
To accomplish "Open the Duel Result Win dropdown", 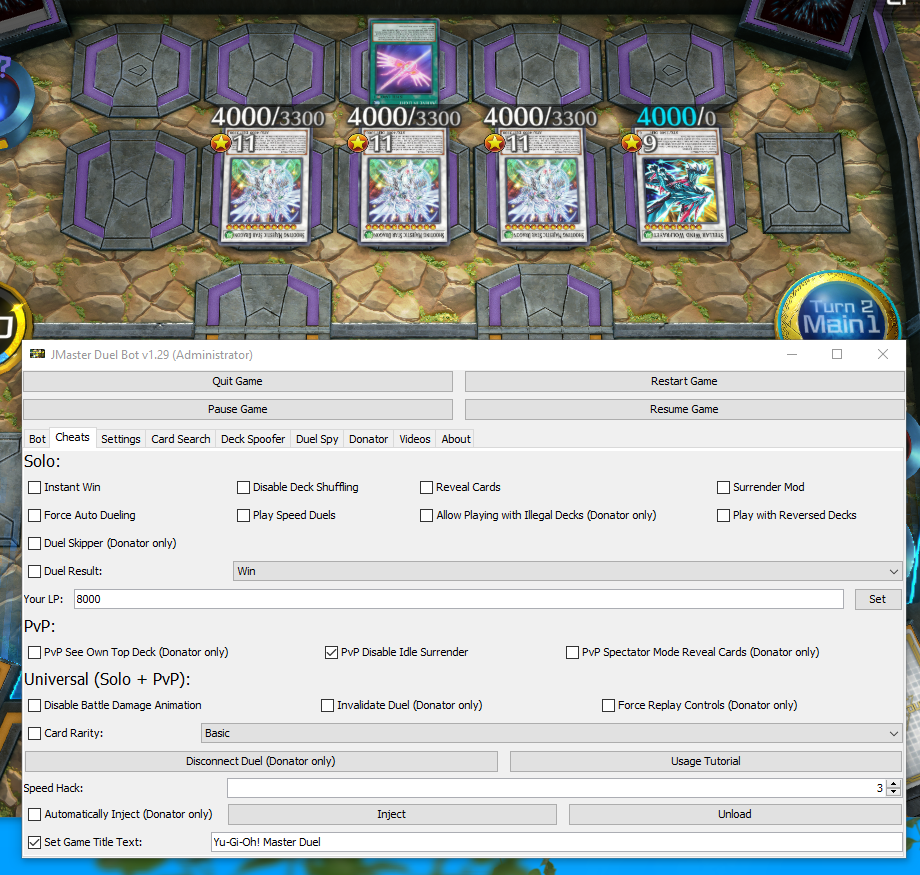I will coord(567,571).
